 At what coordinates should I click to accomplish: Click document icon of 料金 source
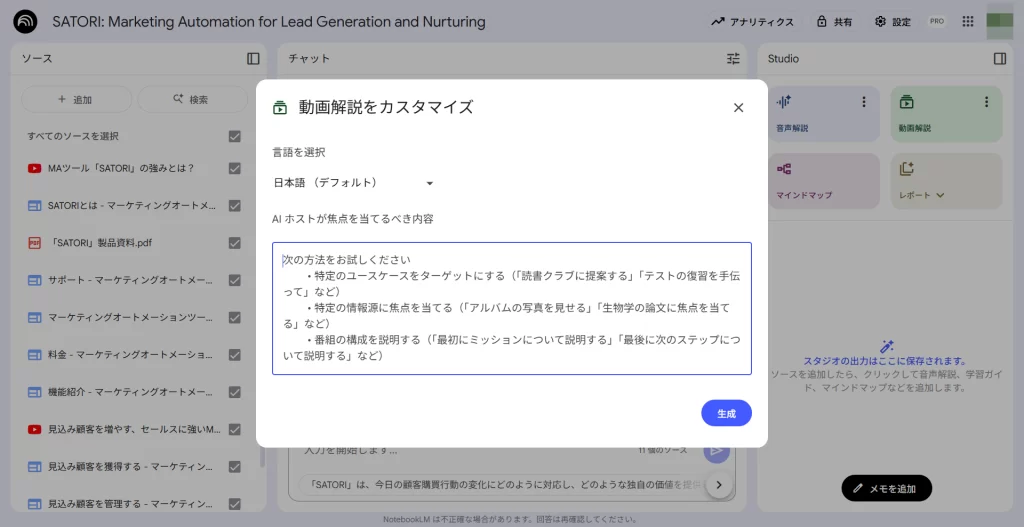click(35, 355)
